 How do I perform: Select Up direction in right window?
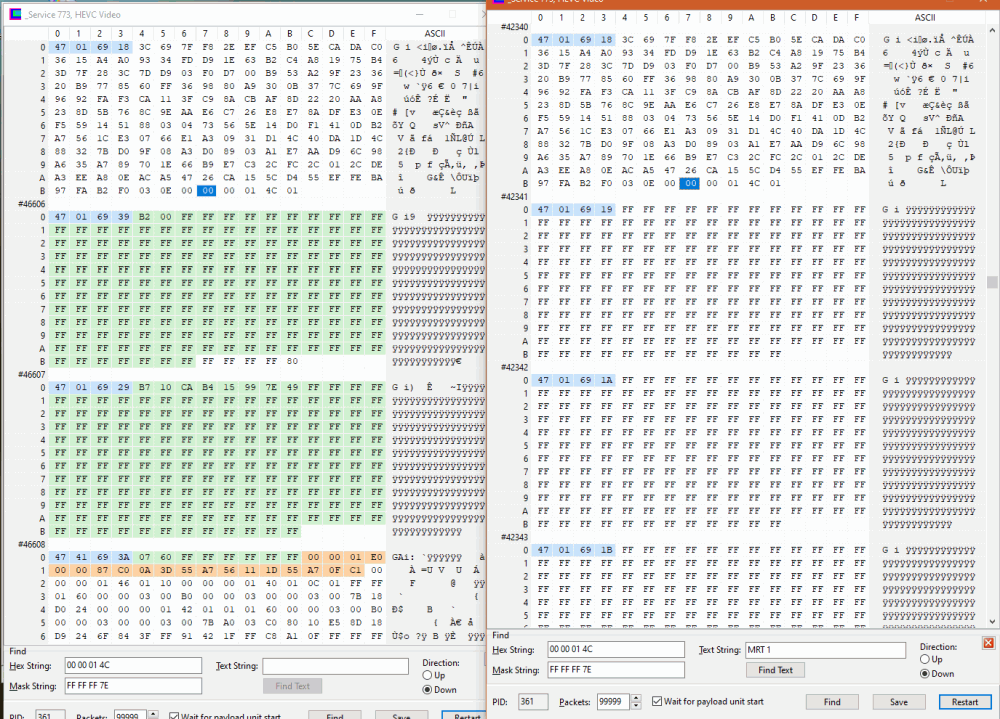(x=925, y=659)
